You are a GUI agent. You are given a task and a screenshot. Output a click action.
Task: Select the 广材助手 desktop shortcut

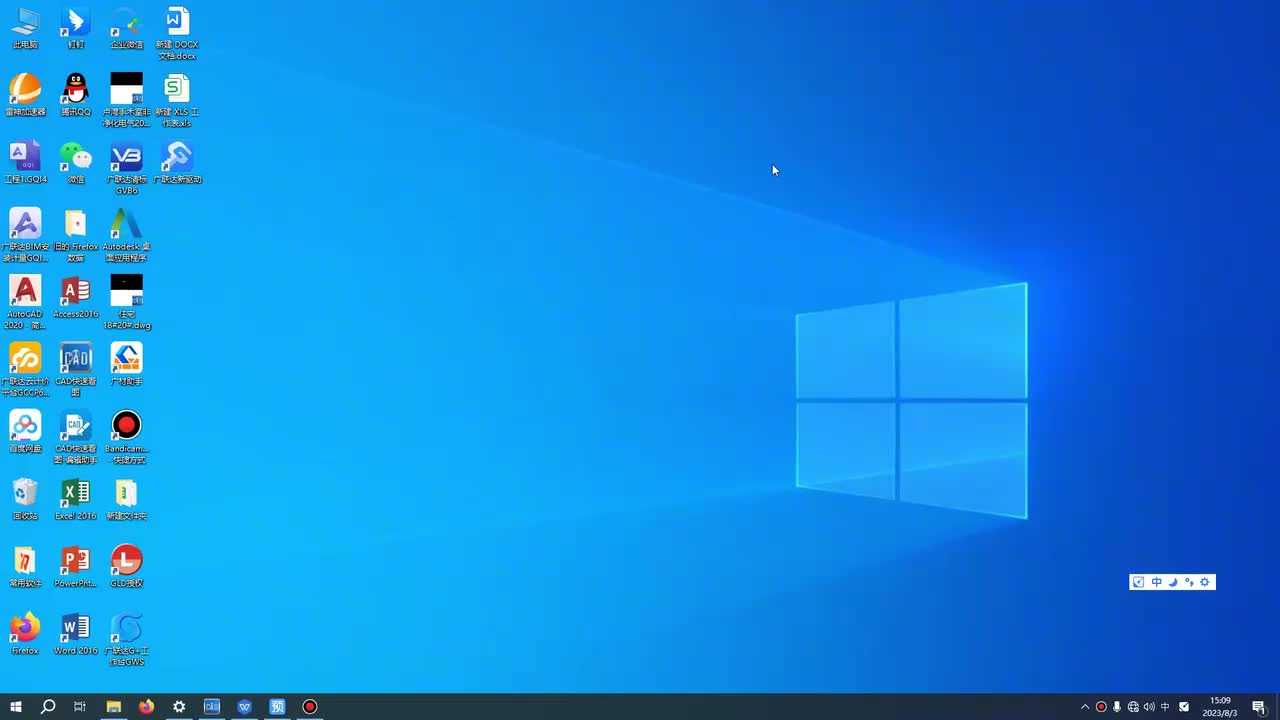pyautogui.click(x=127, y=364)
